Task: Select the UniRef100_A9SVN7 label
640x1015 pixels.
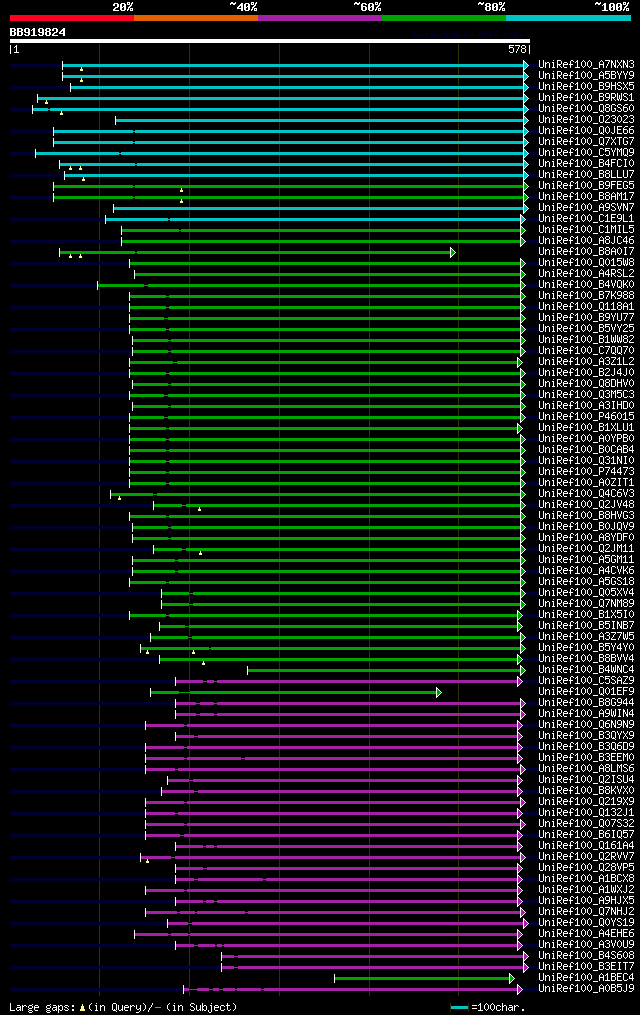Action: (x=586, y=208)
